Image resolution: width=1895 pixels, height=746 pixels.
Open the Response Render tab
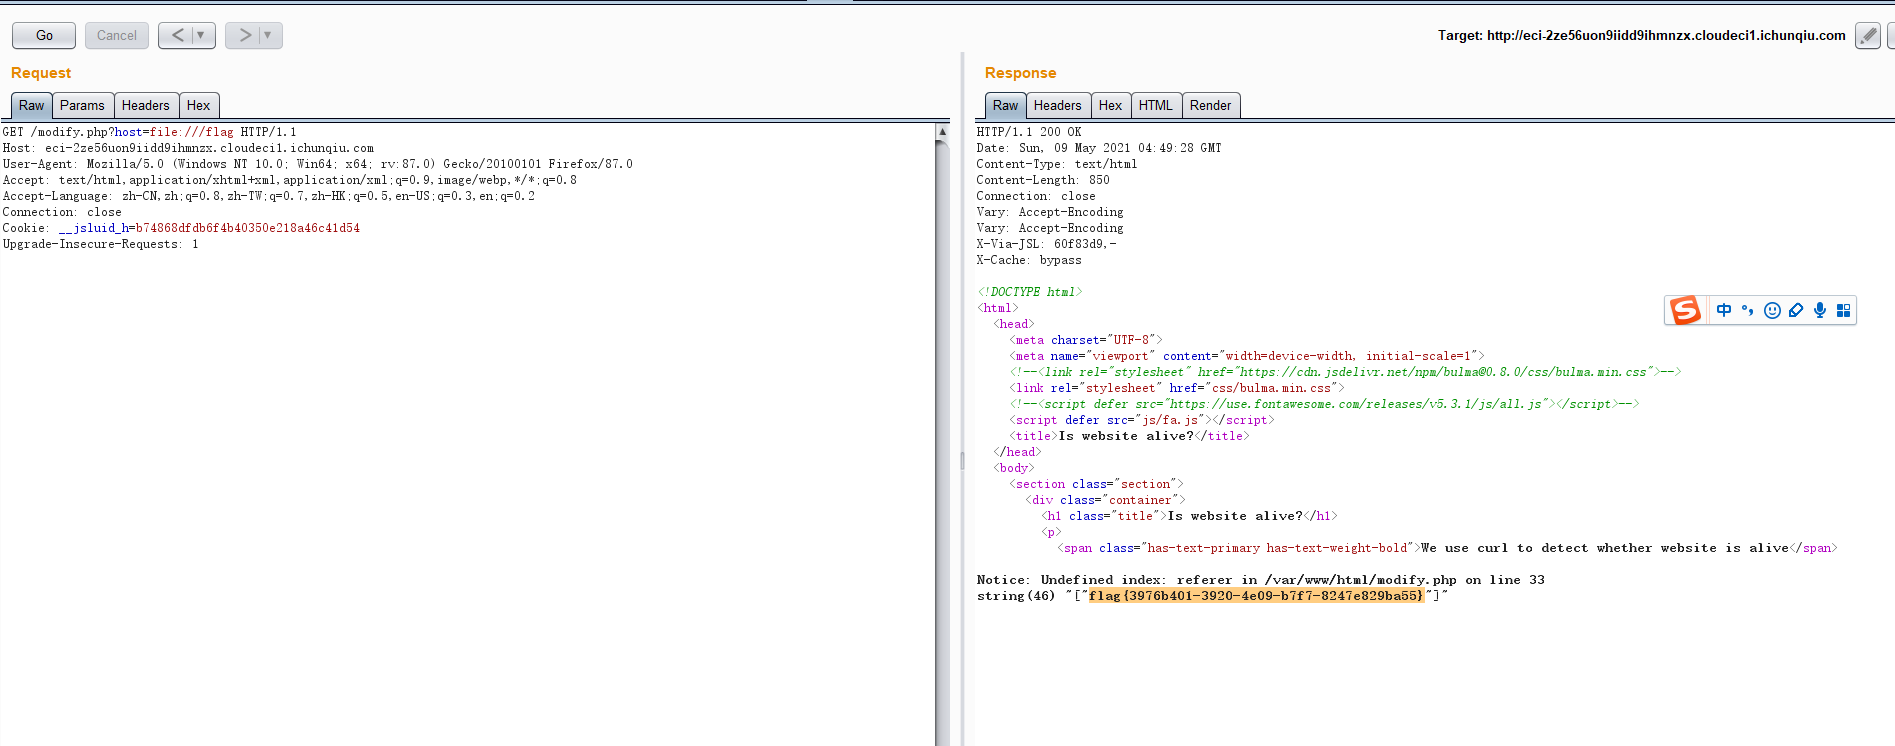pos(1211,105)
